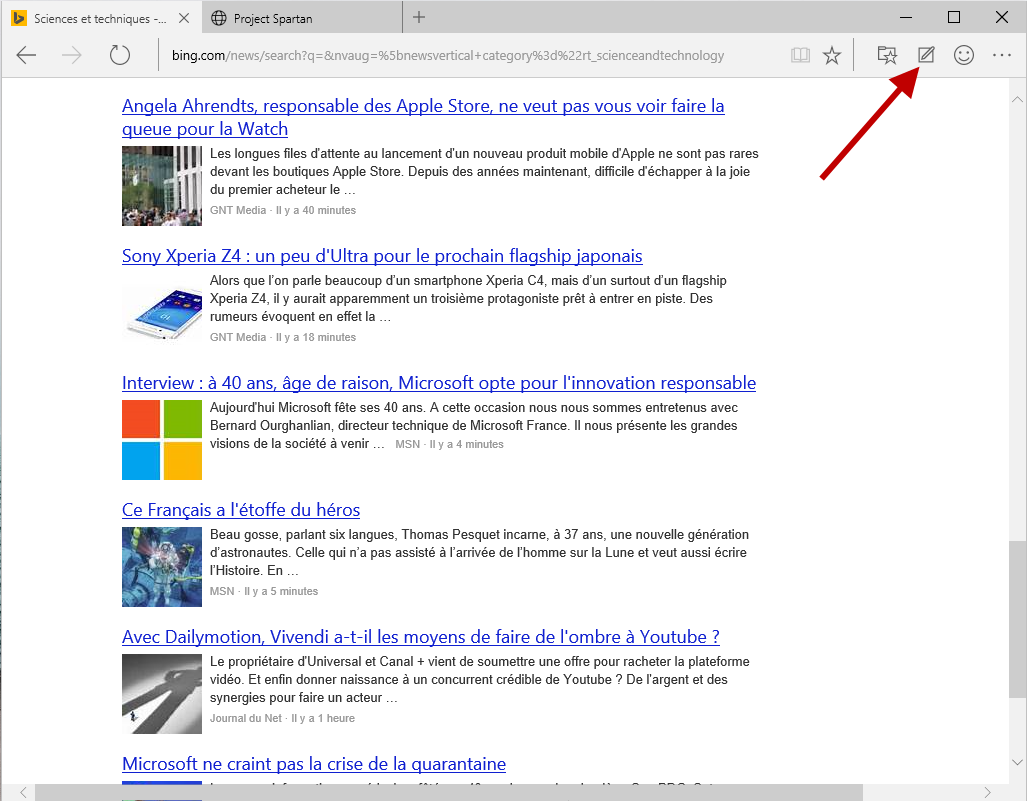This screenshot has width=1027, height=801.
Task: Add page to favorites star
Action: (832, 55)
